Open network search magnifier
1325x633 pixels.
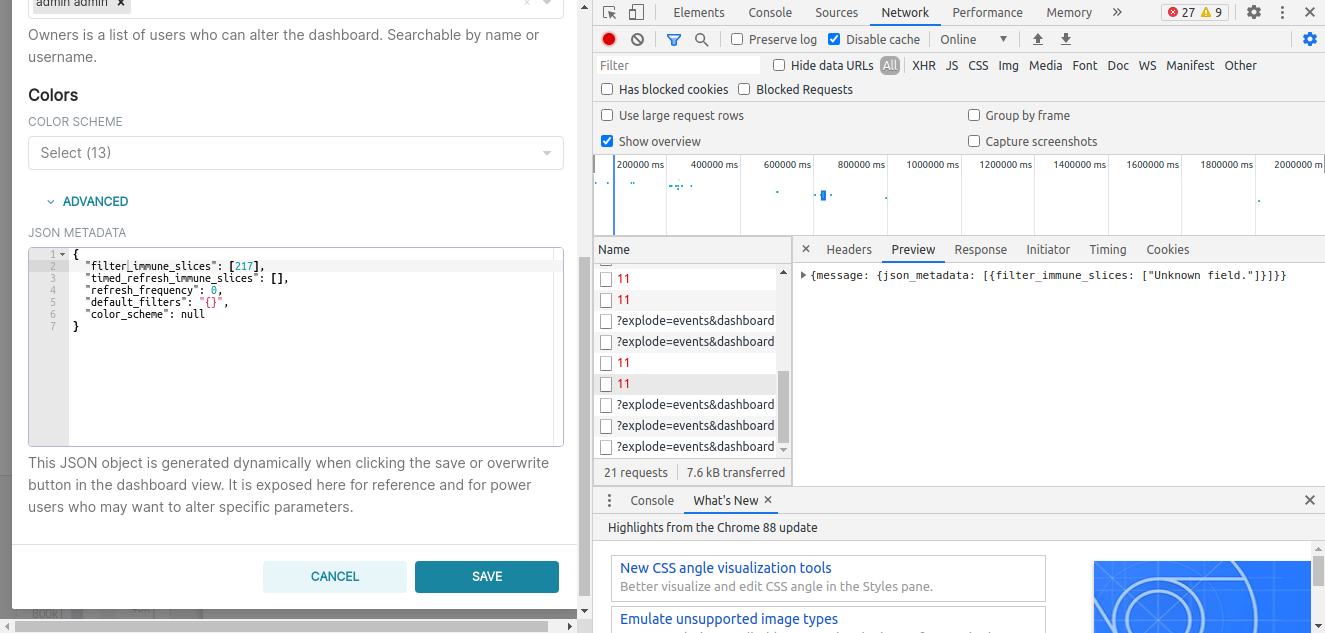(x=701, y=39)
